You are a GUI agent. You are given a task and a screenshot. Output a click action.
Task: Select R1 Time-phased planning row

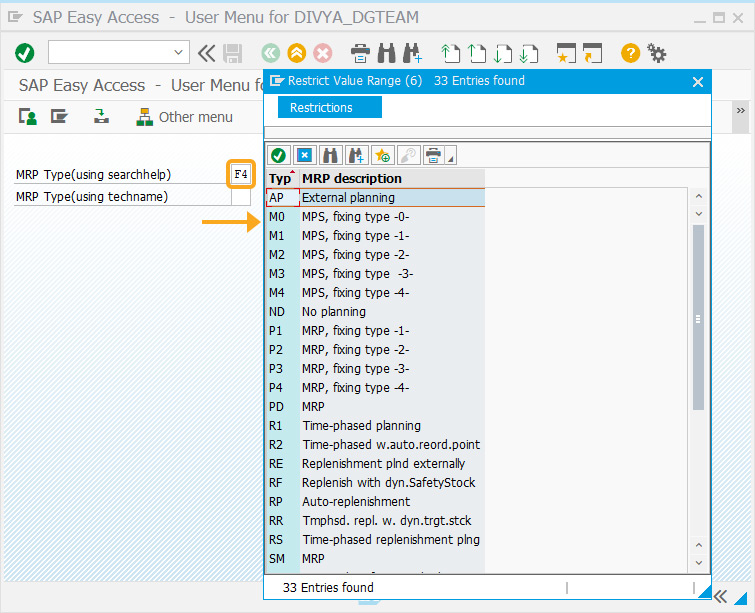[376, 426]
